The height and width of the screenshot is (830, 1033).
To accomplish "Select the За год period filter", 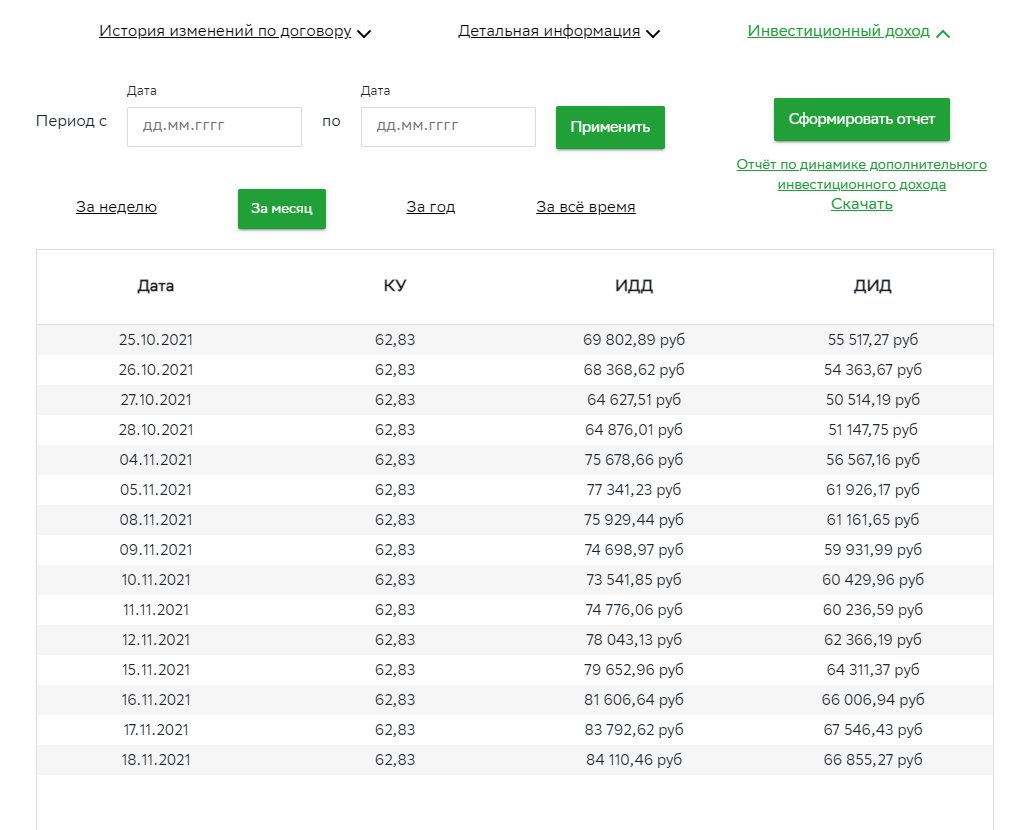I will [431, 207].
